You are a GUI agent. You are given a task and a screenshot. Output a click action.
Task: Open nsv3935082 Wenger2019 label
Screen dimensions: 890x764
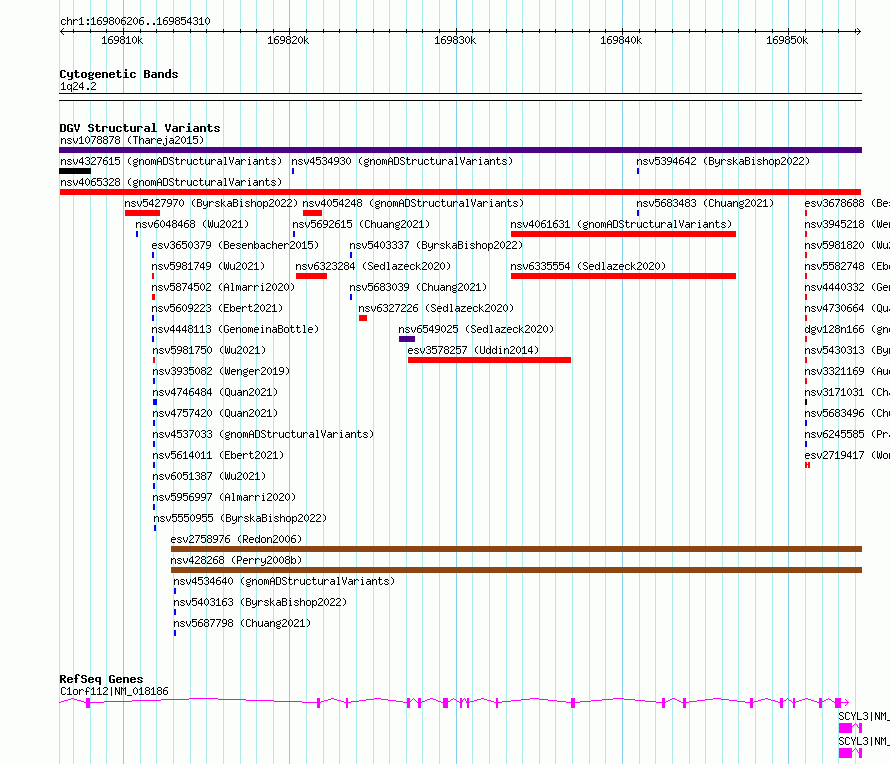[221, 371]
